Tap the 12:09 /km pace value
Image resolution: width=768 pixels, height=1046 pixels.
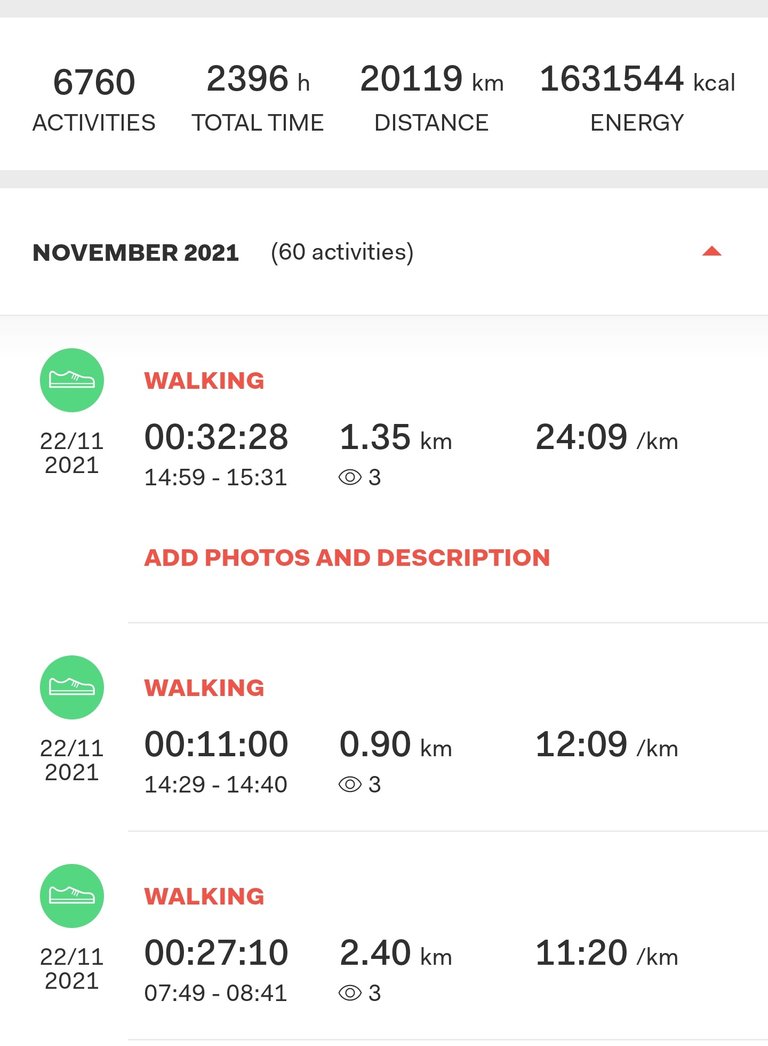(x=607, y=745)
